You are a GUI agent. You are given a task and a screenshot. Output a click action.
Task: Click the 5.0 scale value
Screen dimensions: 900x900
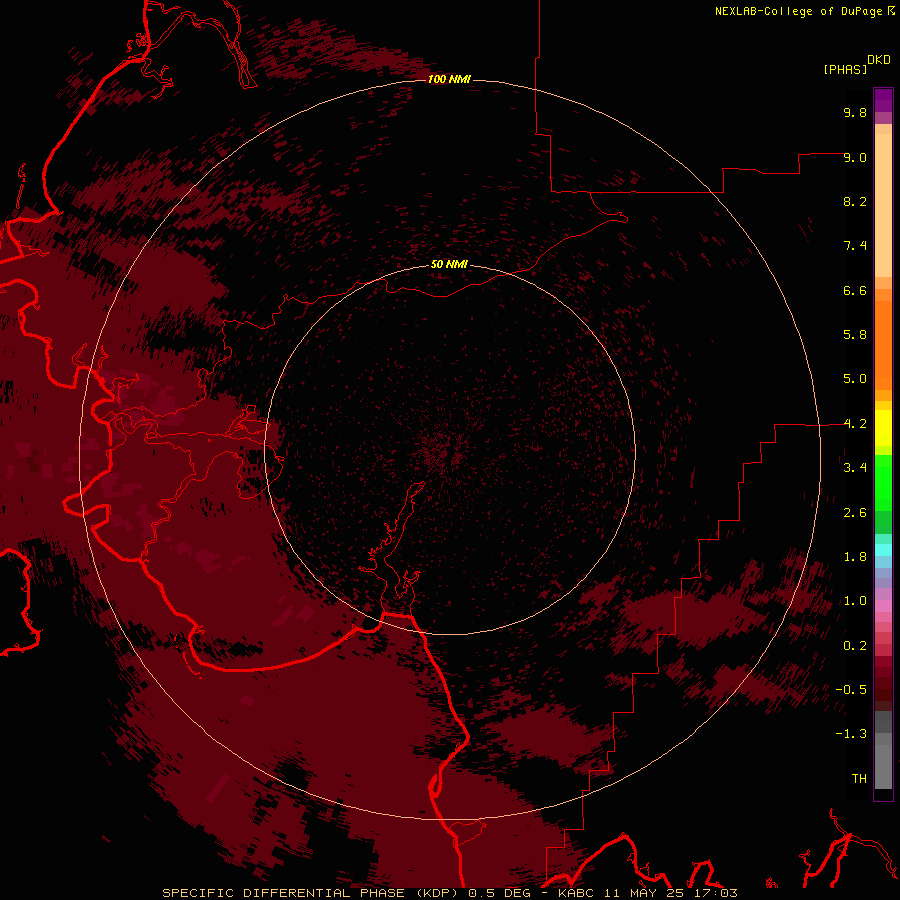click(x=855, y=379)
